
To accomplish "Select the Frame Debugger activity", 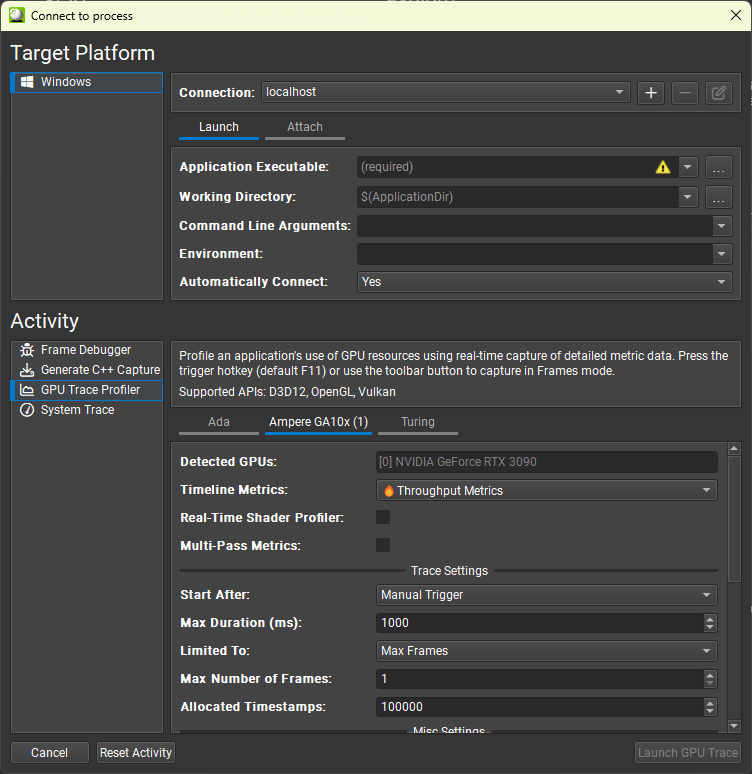I will pos(86,350).
